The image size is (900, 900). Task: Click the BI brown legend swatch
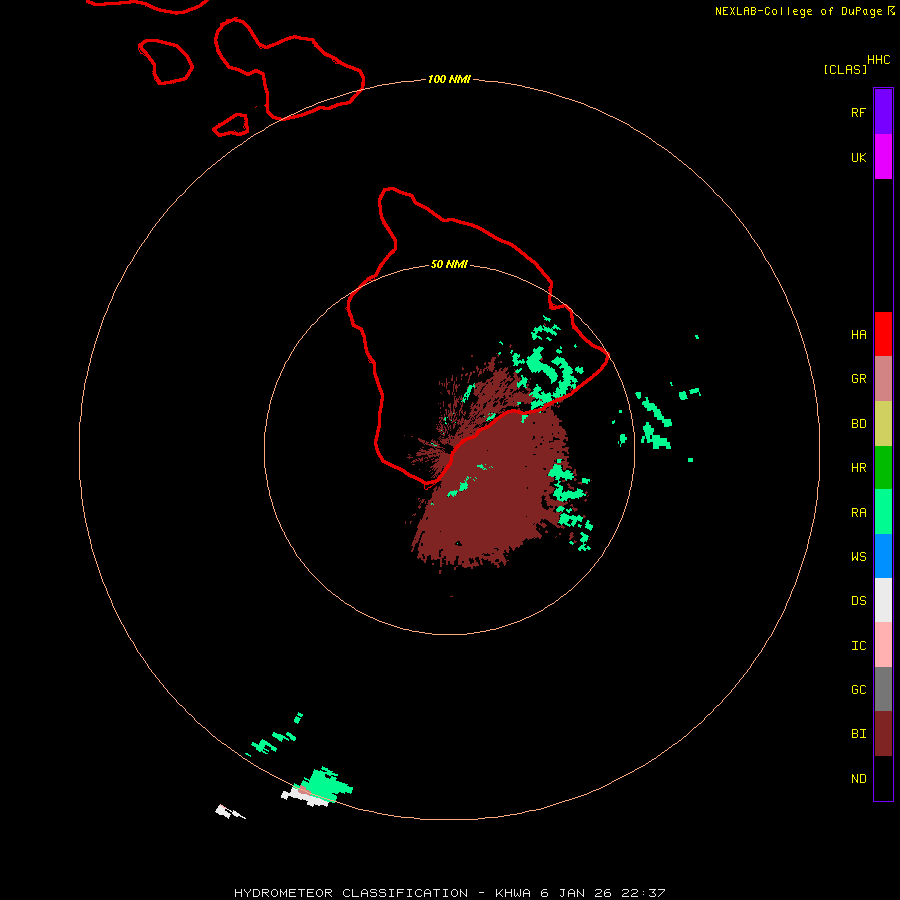[x=883, y=734]
